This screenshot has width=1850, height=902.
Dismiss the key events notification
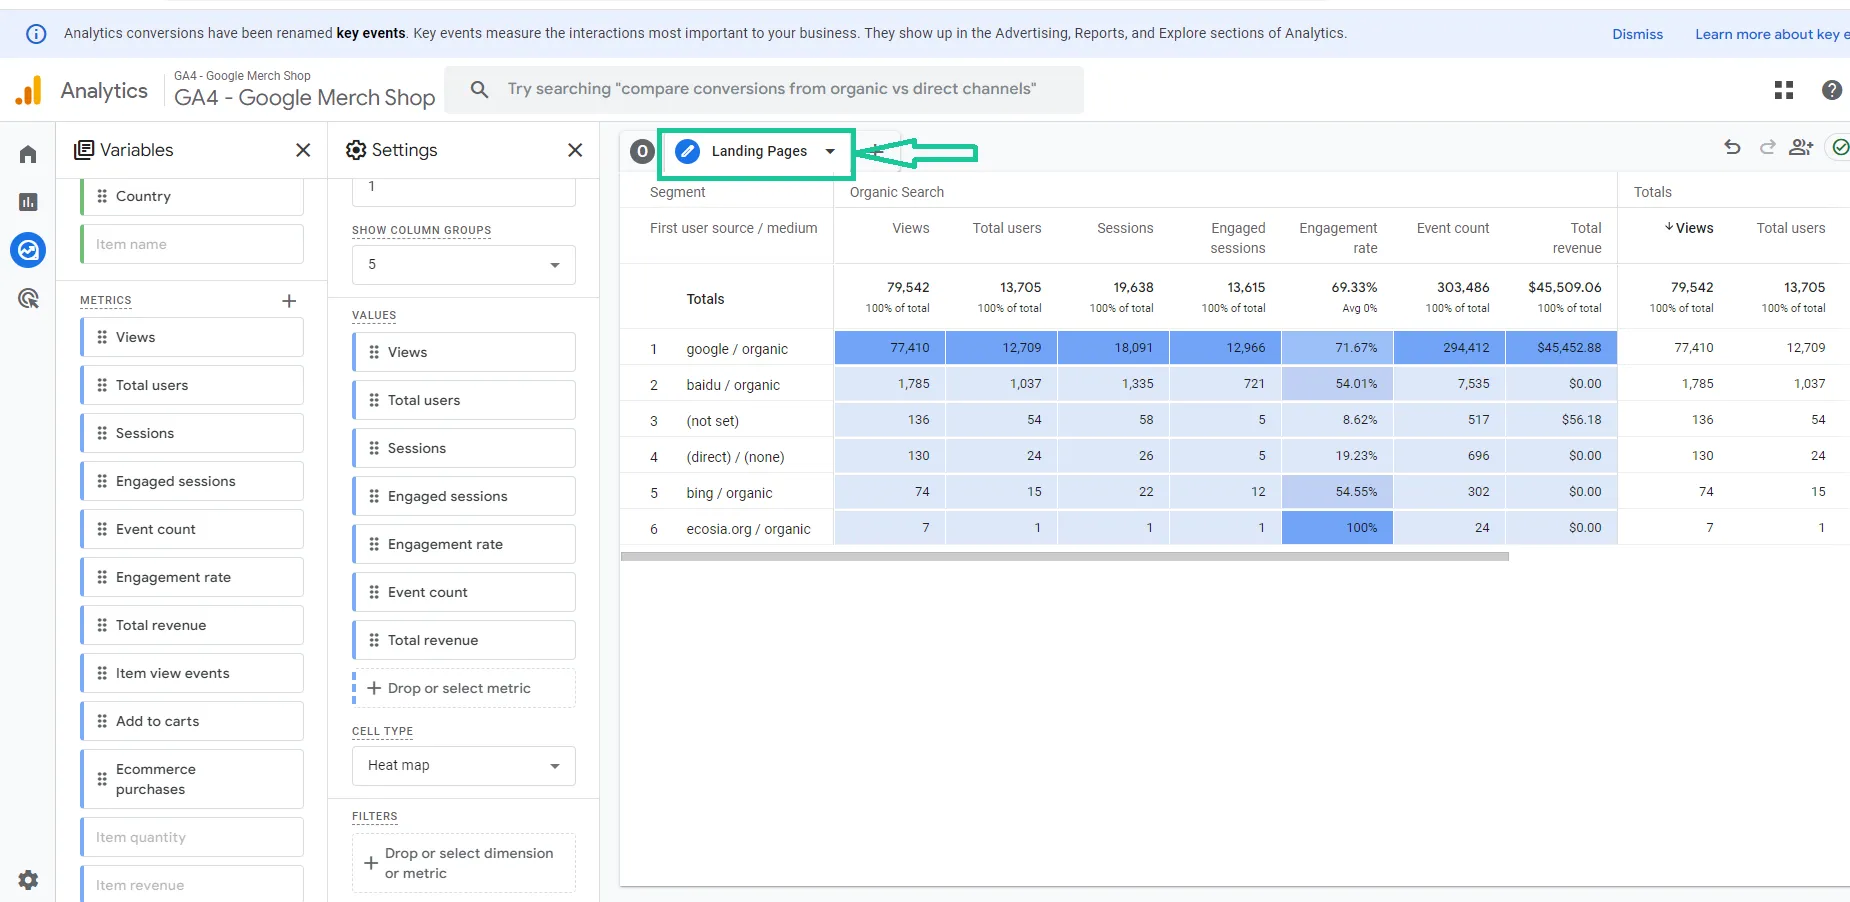pos(1637,34)
